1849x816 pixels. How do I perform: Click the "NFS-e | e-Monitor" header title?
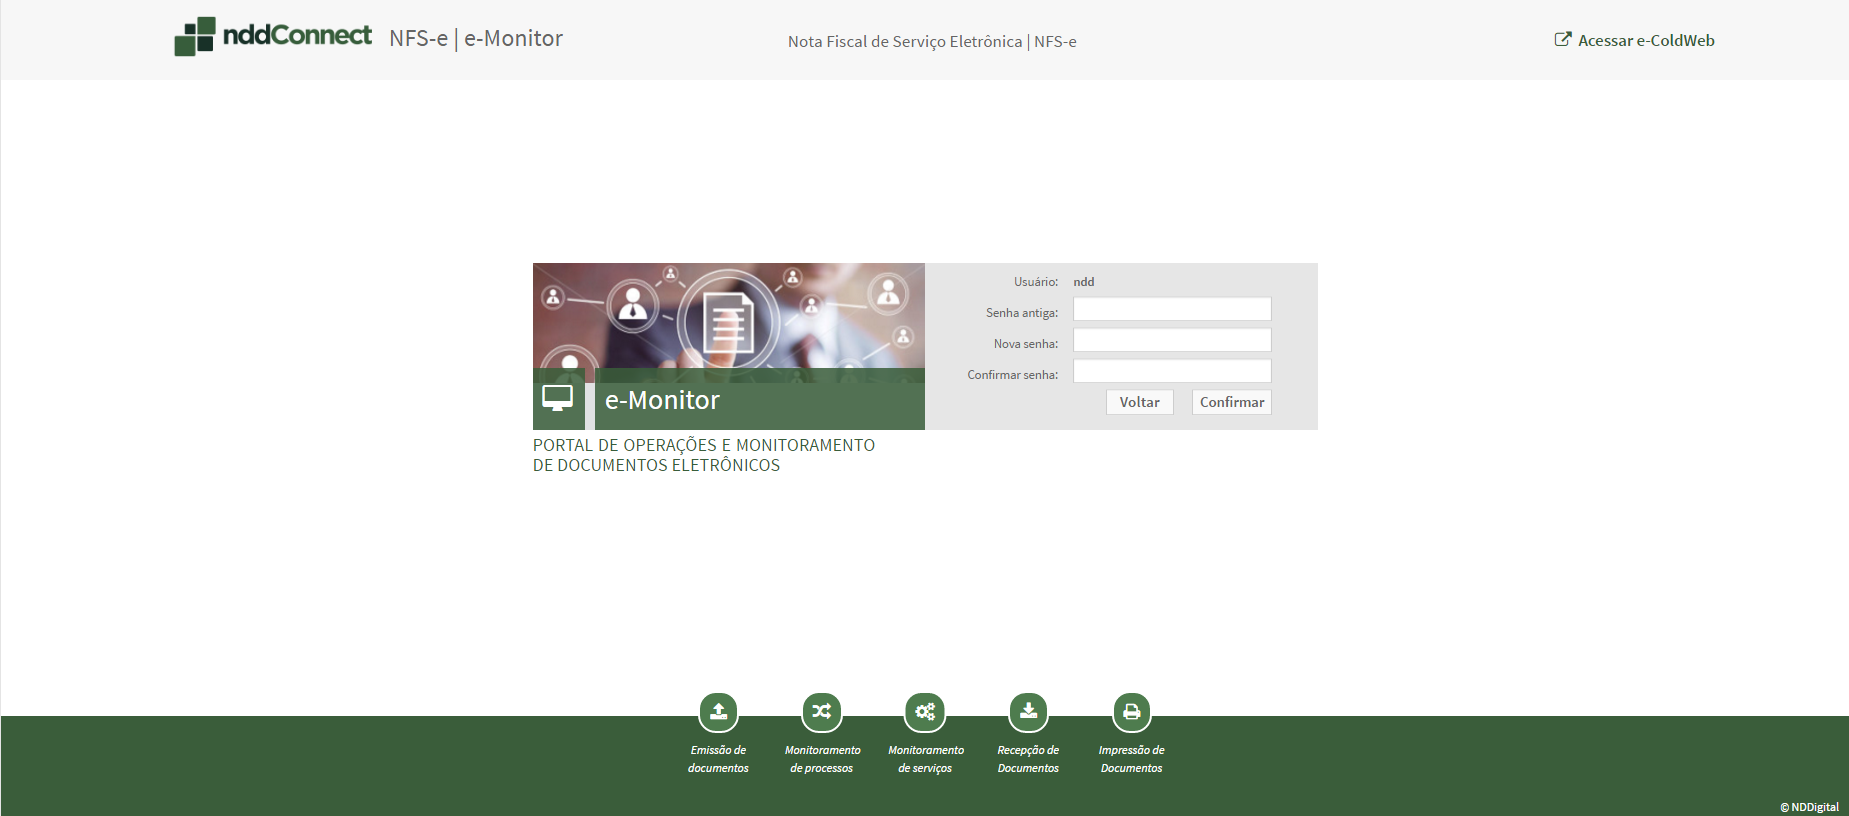pos(476,38)
